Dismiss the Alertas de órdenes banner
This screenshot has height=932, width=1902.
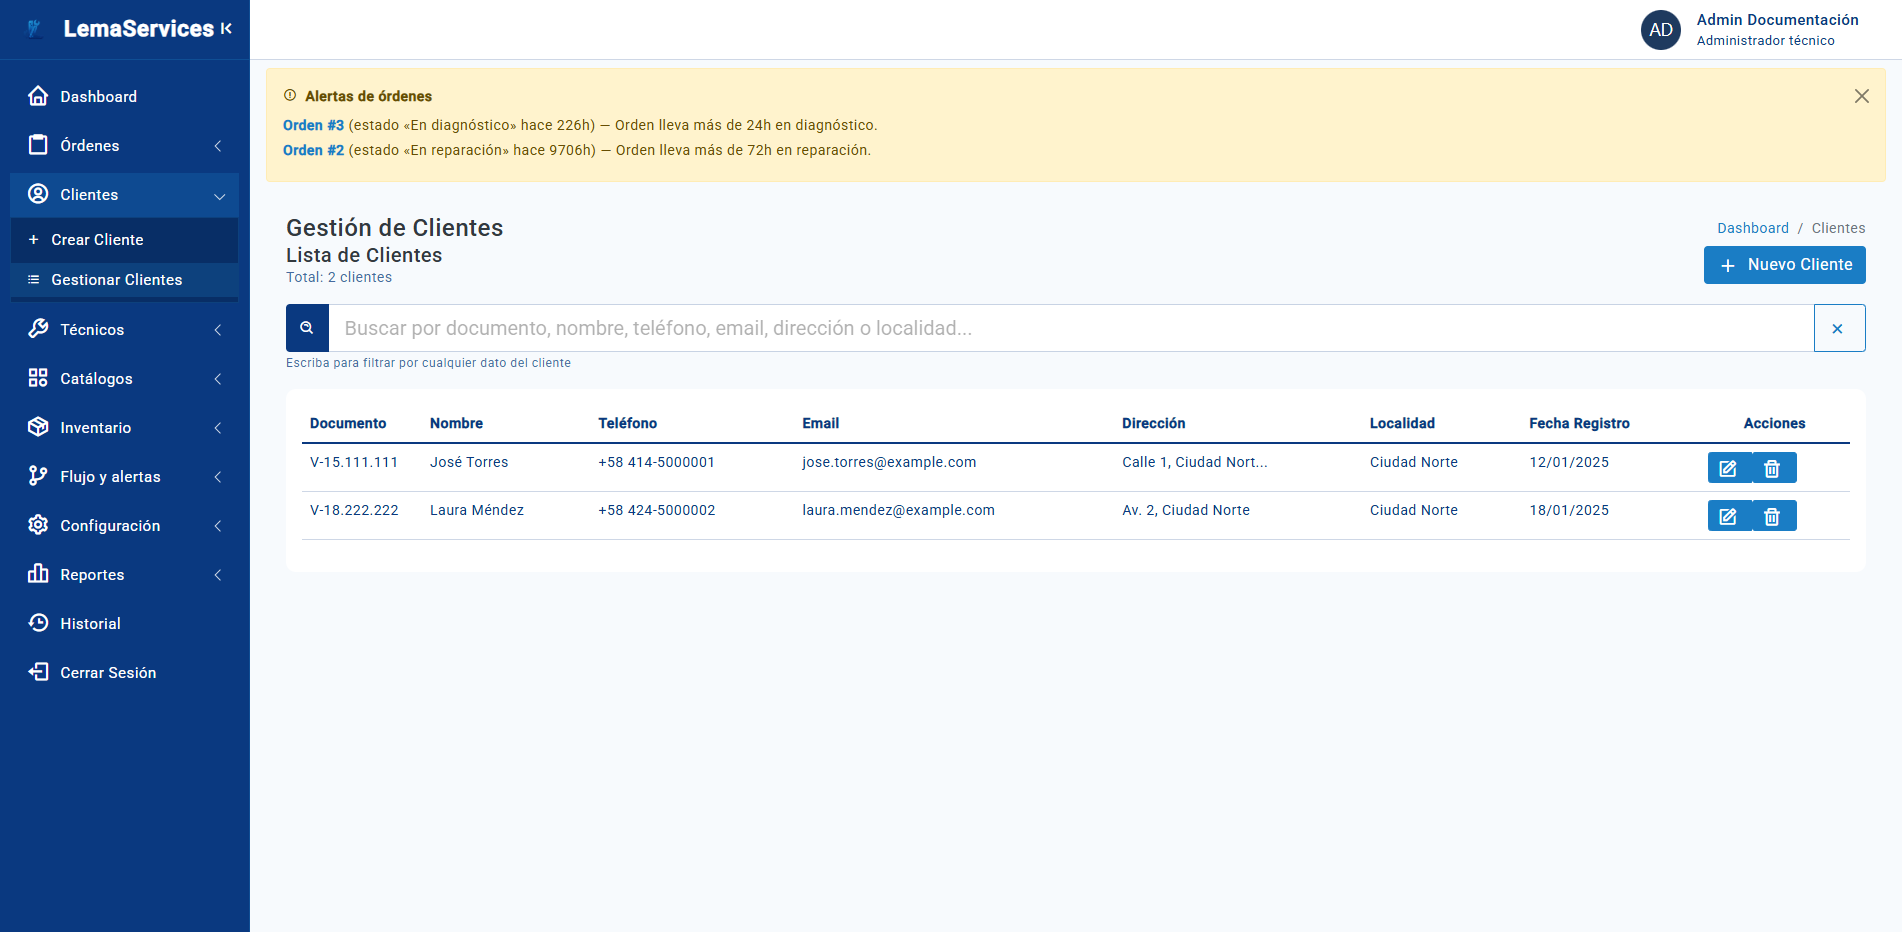[1861, 96]
